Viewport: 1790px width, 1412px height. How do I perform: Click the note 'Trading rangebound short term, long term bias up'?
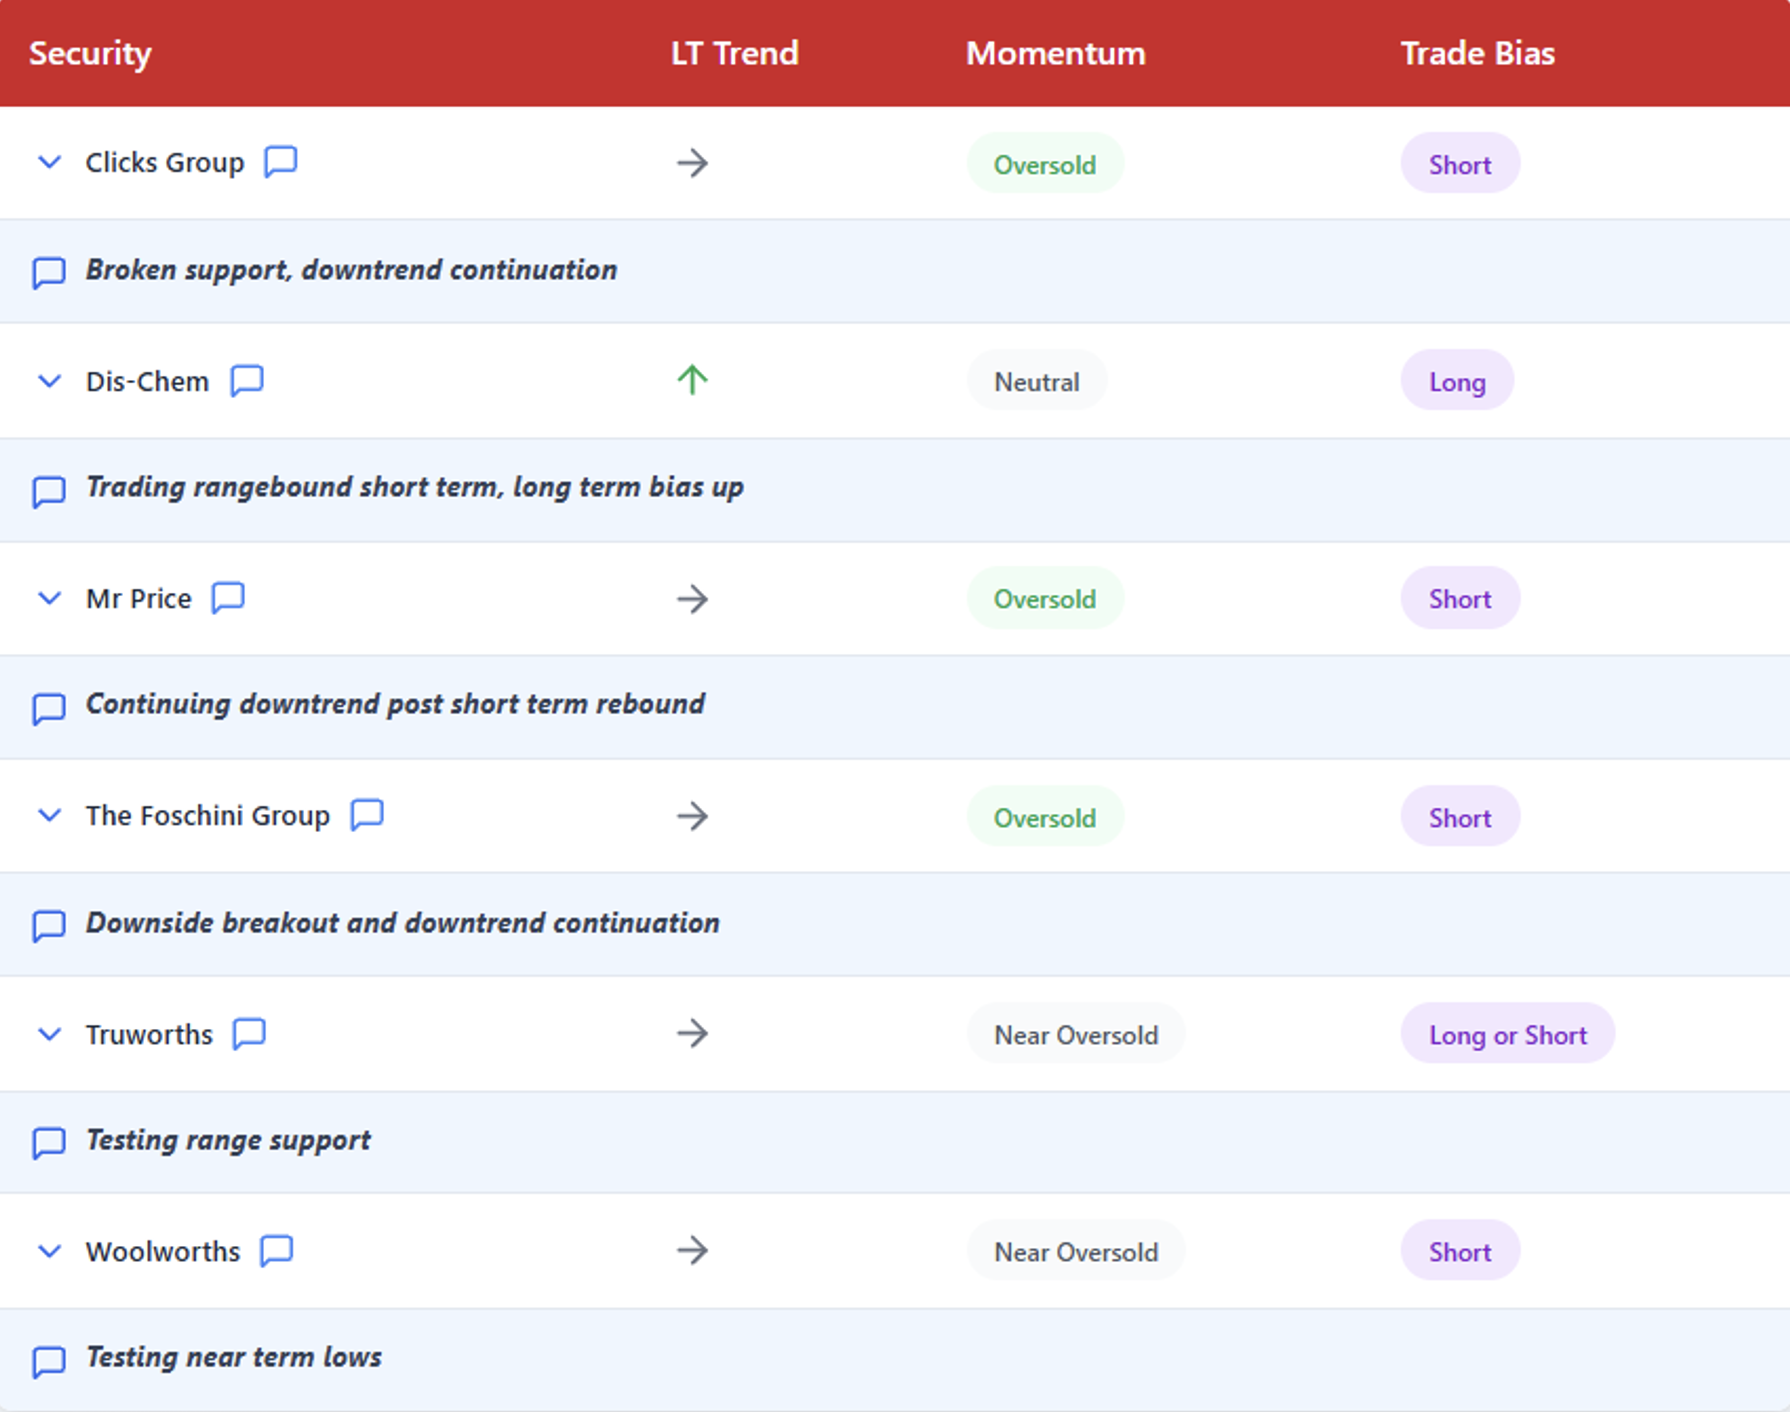pos(414,487)
